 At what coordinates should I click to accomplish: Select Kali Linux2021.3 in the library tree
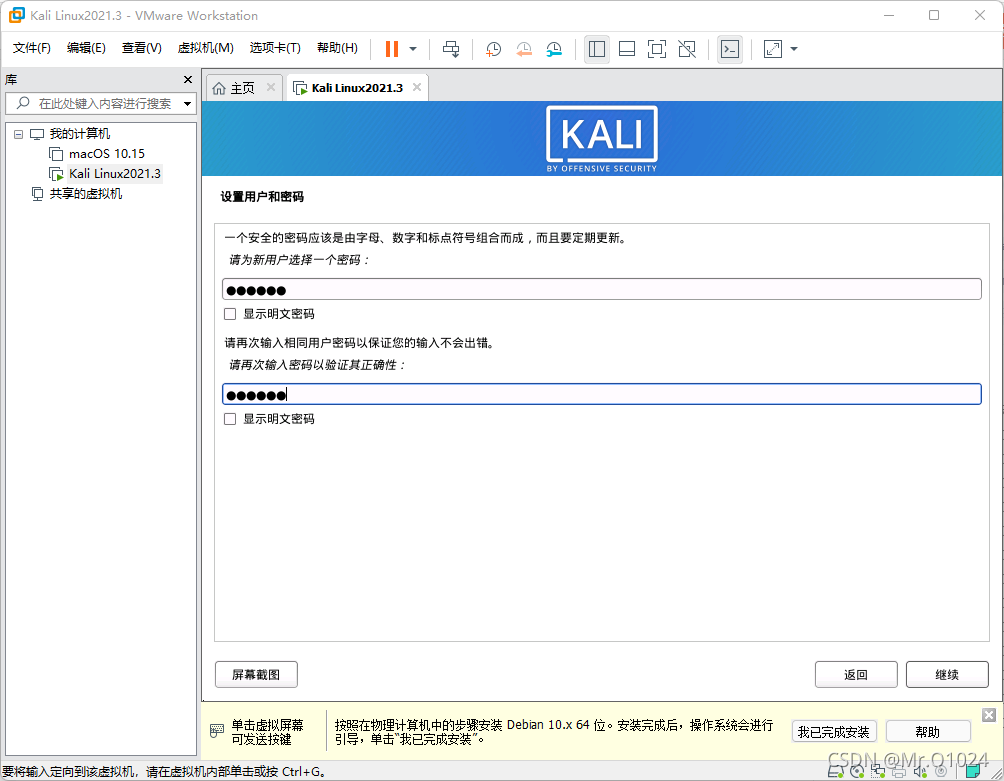pos(115,173)
